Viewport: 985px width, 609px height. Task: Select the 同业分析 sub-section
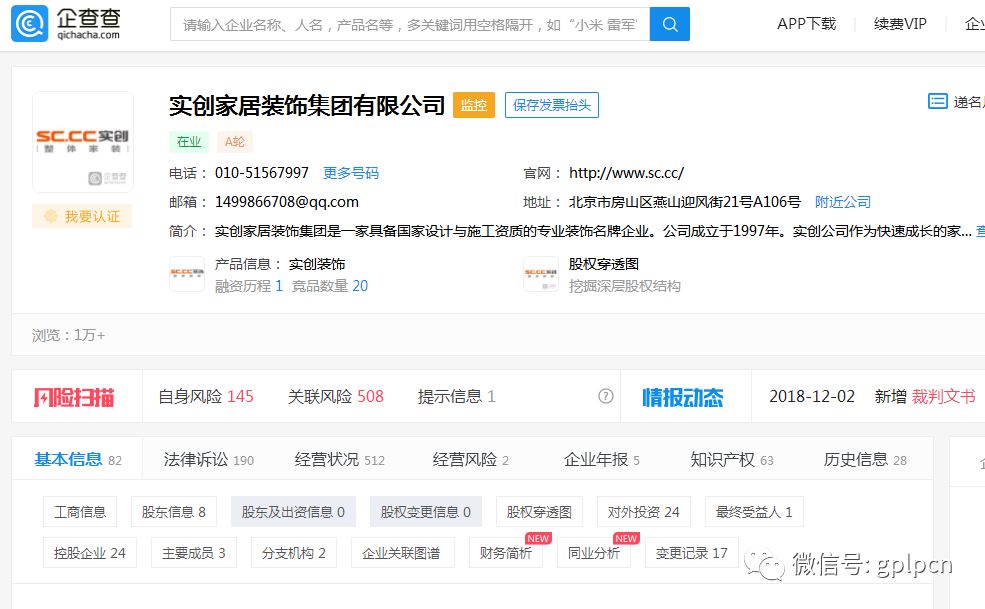coord(594,552)
